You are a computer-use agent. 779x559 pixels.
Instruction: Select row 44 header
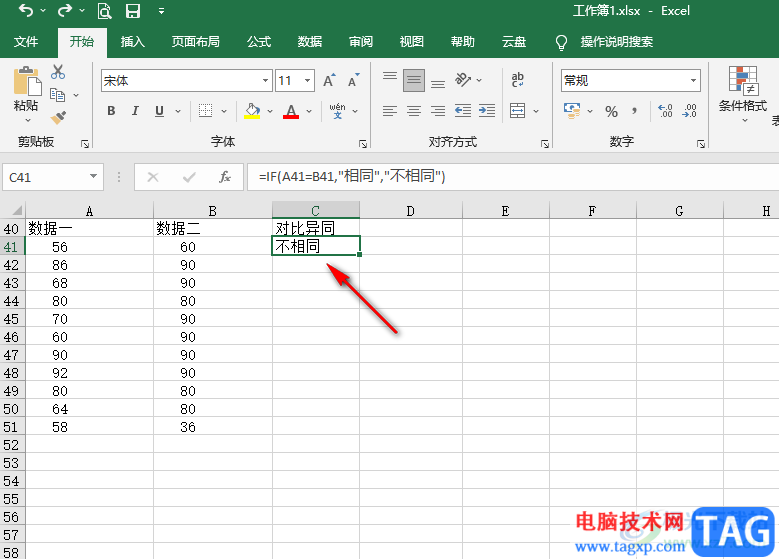(x=12, y=301)
